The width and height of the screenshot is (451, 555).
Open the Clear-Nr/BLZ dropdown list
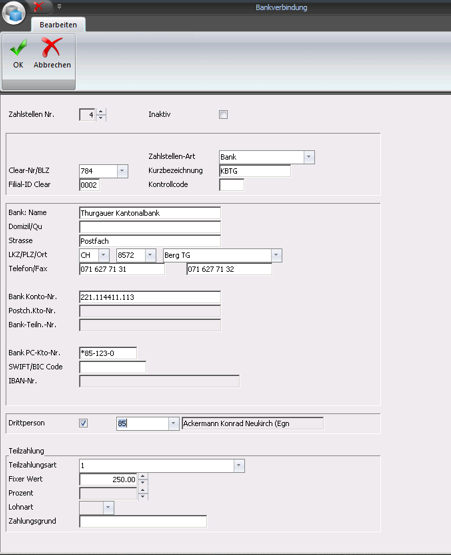122,171
